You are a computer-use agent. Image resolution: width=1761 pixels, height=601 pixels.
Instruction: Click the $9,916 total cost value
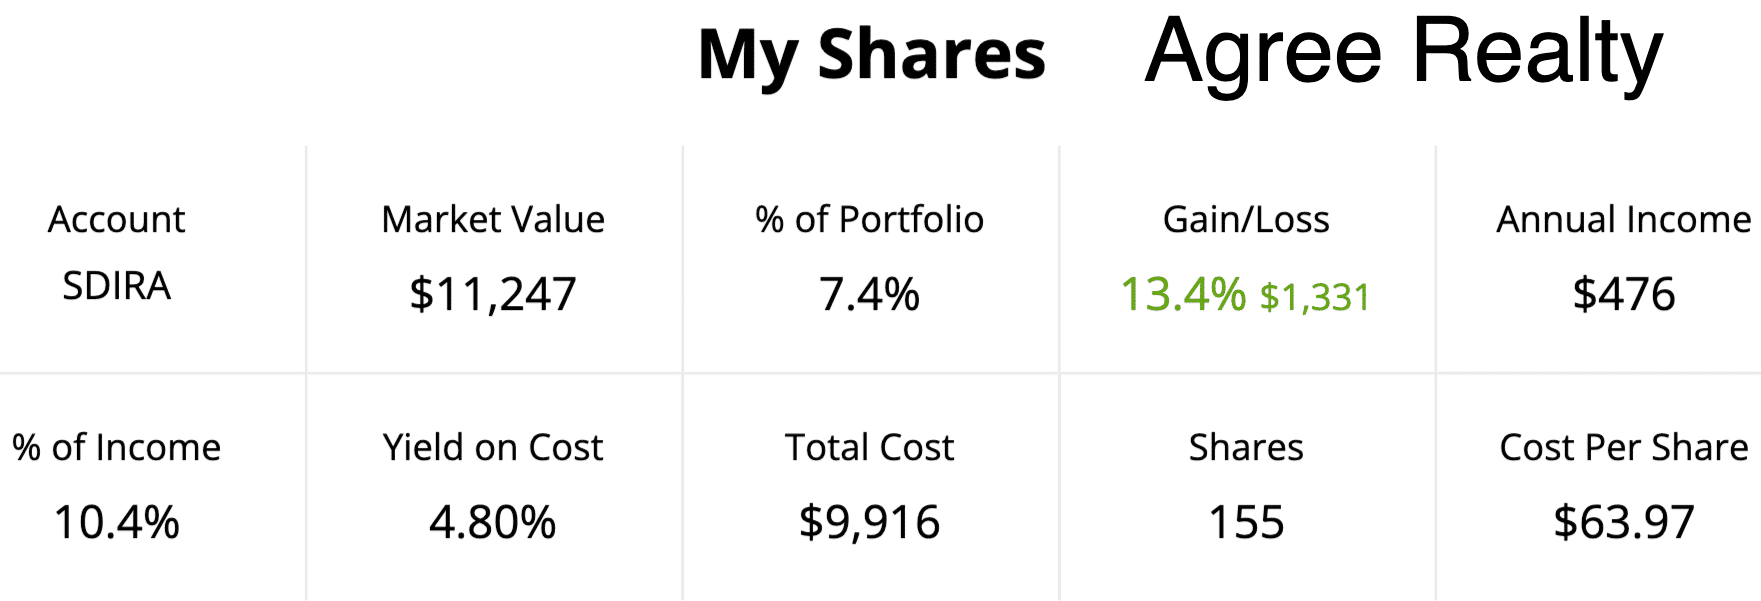point(869,522)
